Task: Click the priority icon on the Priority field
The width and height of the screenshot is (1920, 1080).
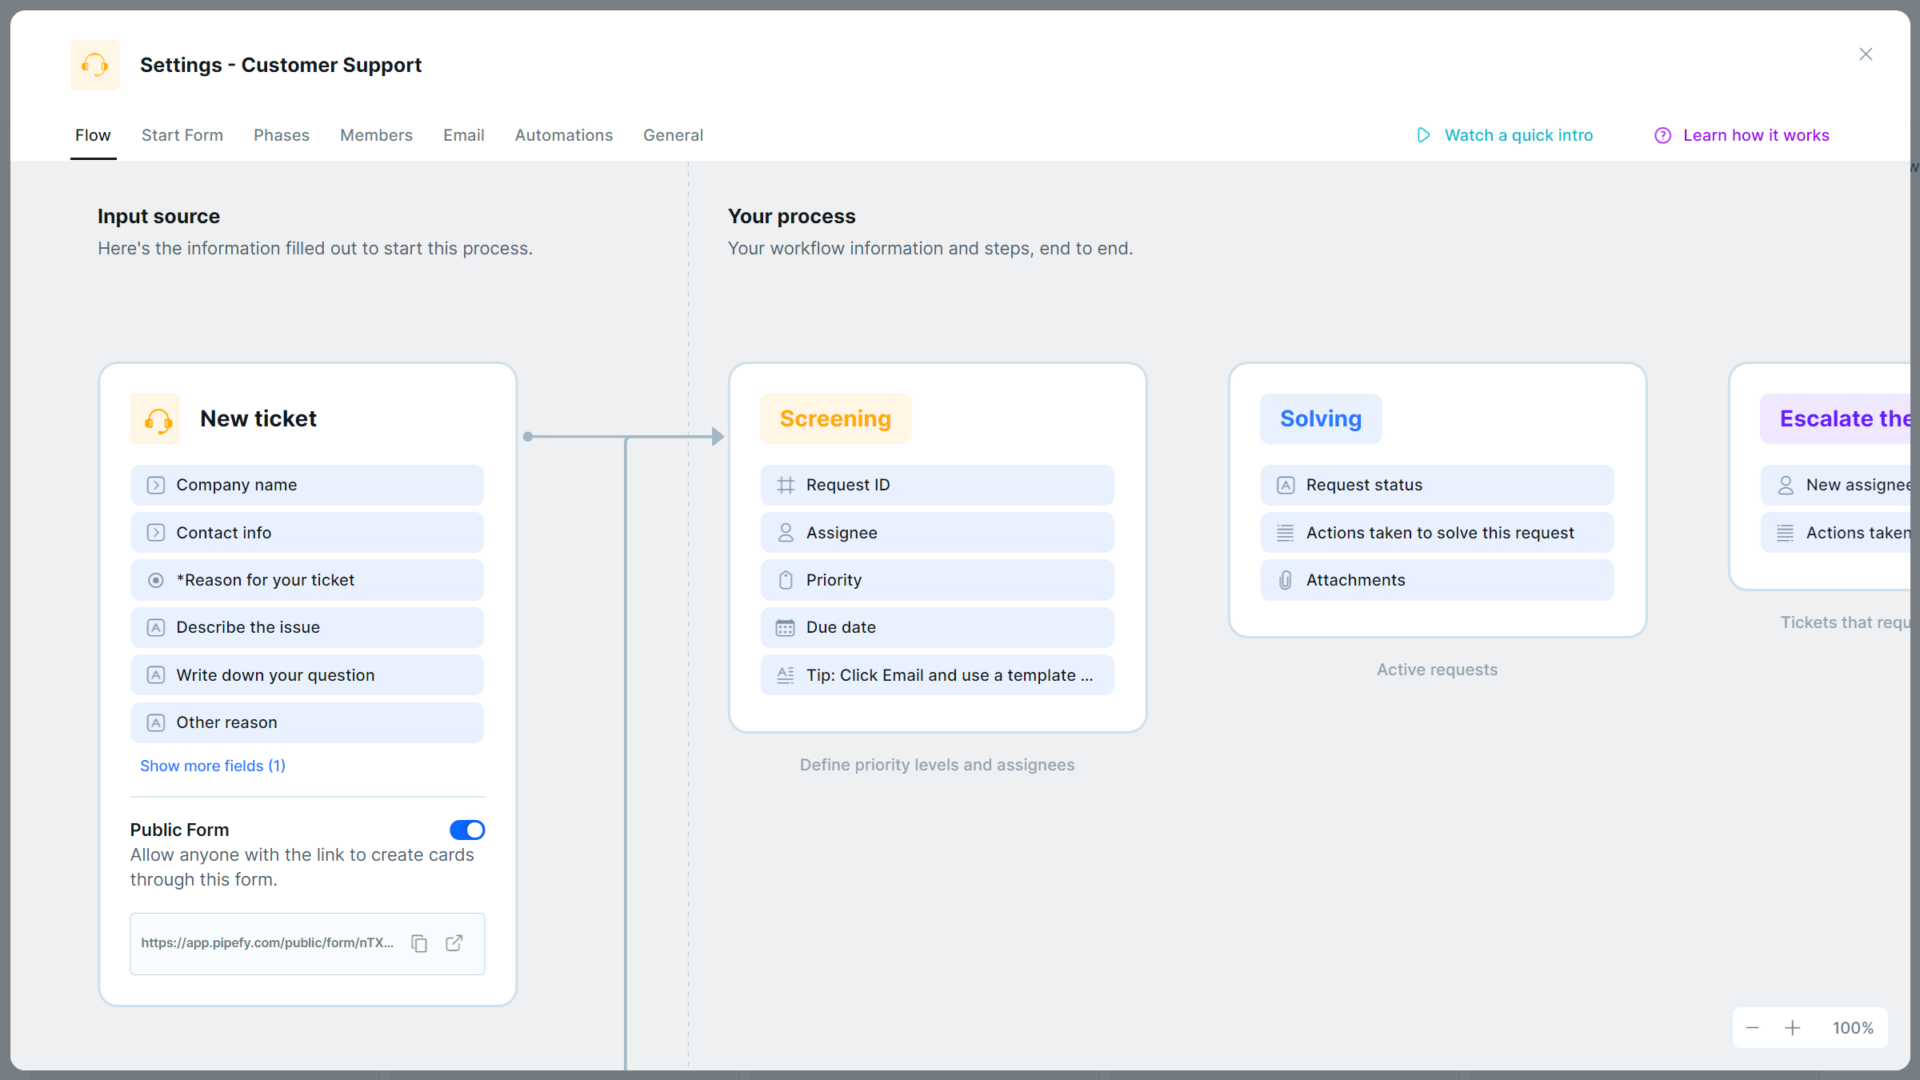Action: (x=785, y=580)
